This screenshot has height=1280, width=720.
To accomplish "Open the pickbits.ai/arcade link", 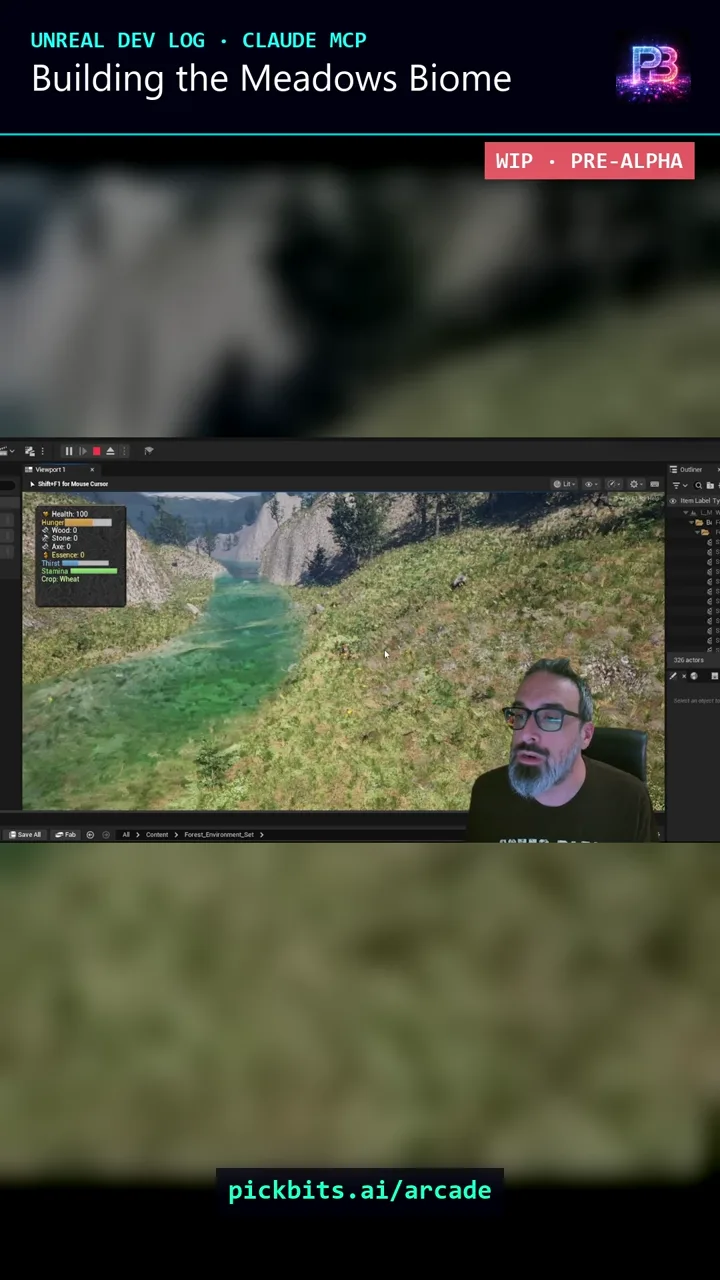I will point(360,1190).
